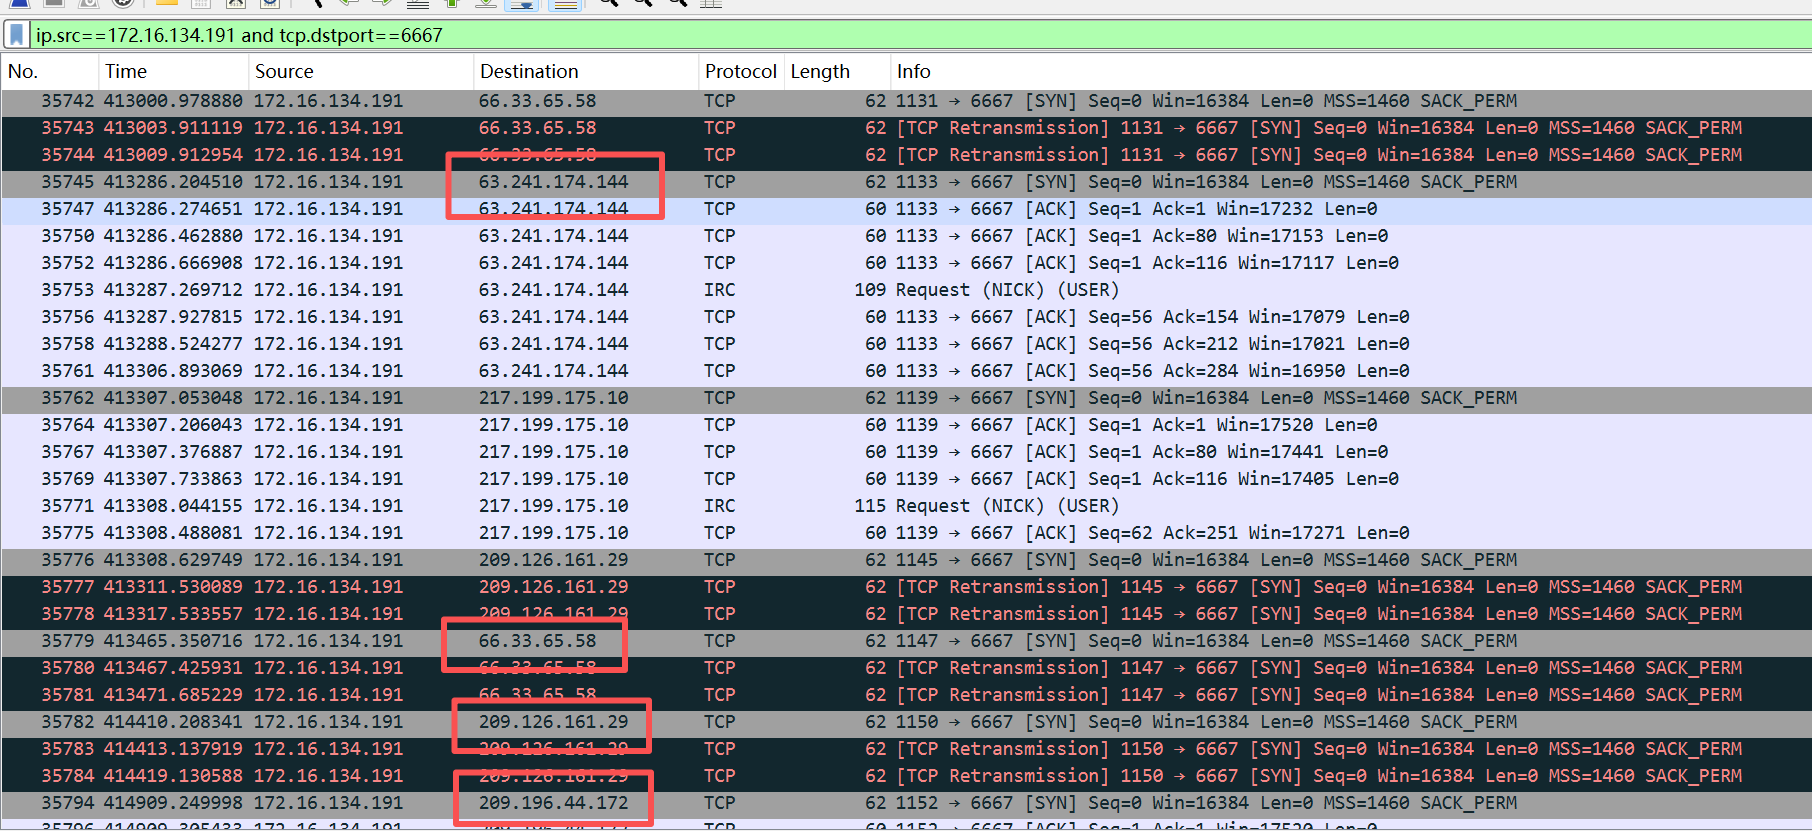Click retransmission info of packet 35780
This screenshot has width=1812, height=831.
[x=1319, y=668]
